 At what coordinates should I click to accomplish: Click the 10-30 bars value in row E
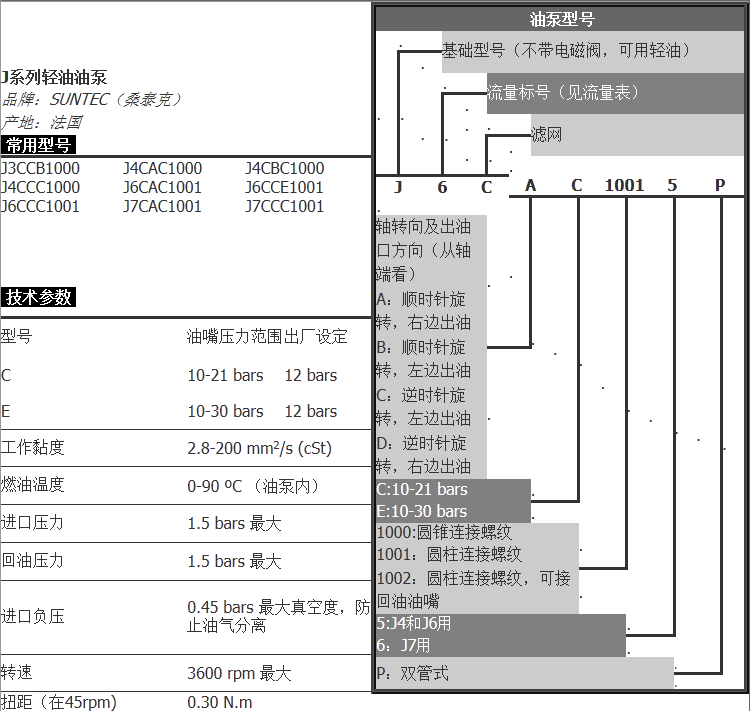coord(225,411)
